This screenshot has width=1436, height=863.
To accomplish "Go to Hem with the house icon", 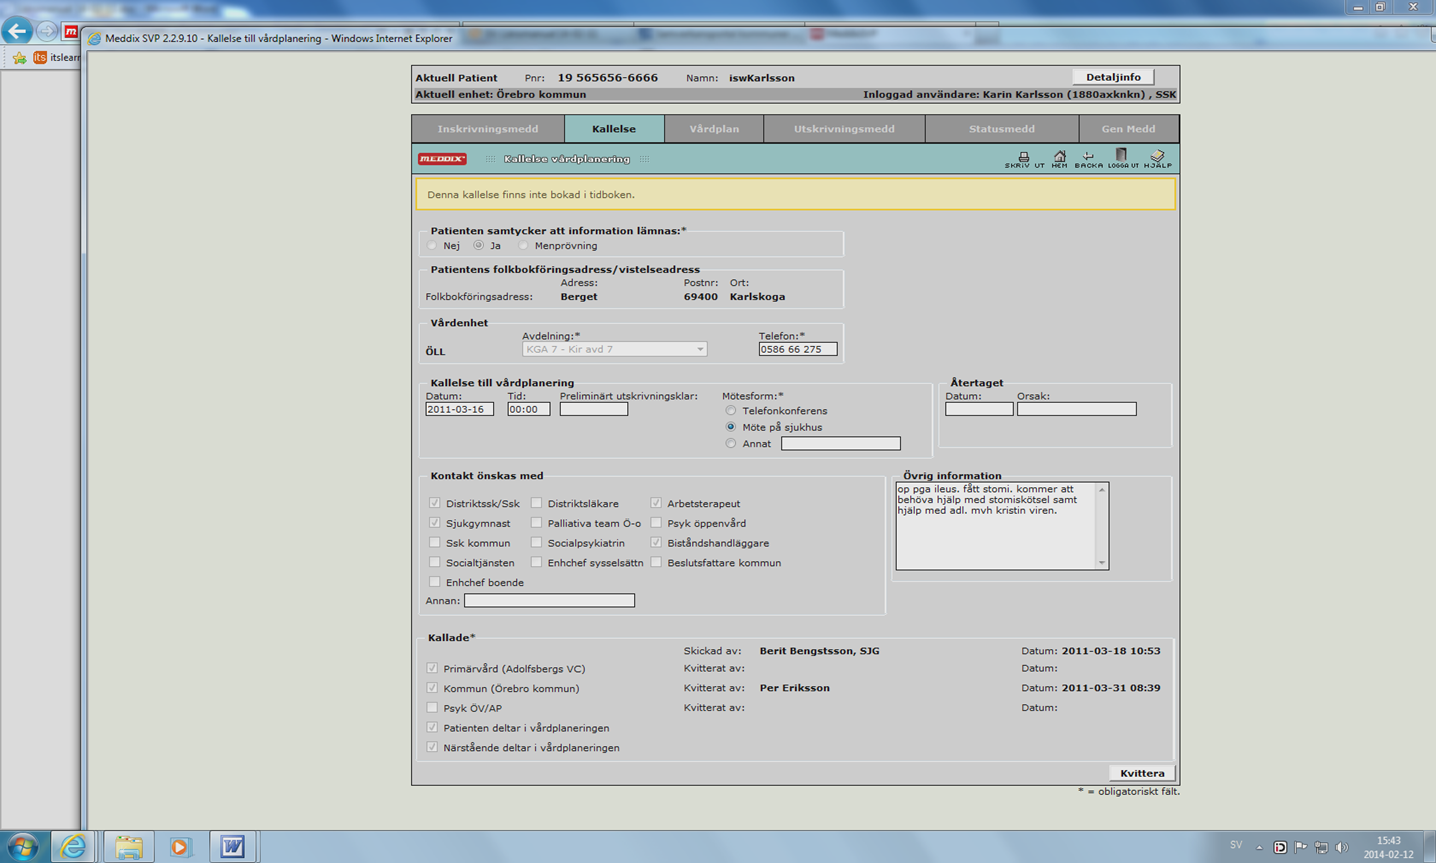I will click(x=1059, y=159).
